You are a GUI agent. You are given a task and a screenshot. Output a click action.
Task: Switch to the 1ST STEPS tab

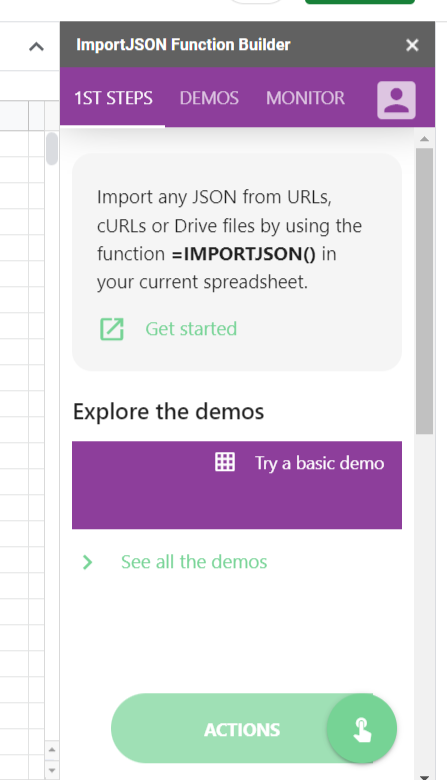[x=113, y=98]
